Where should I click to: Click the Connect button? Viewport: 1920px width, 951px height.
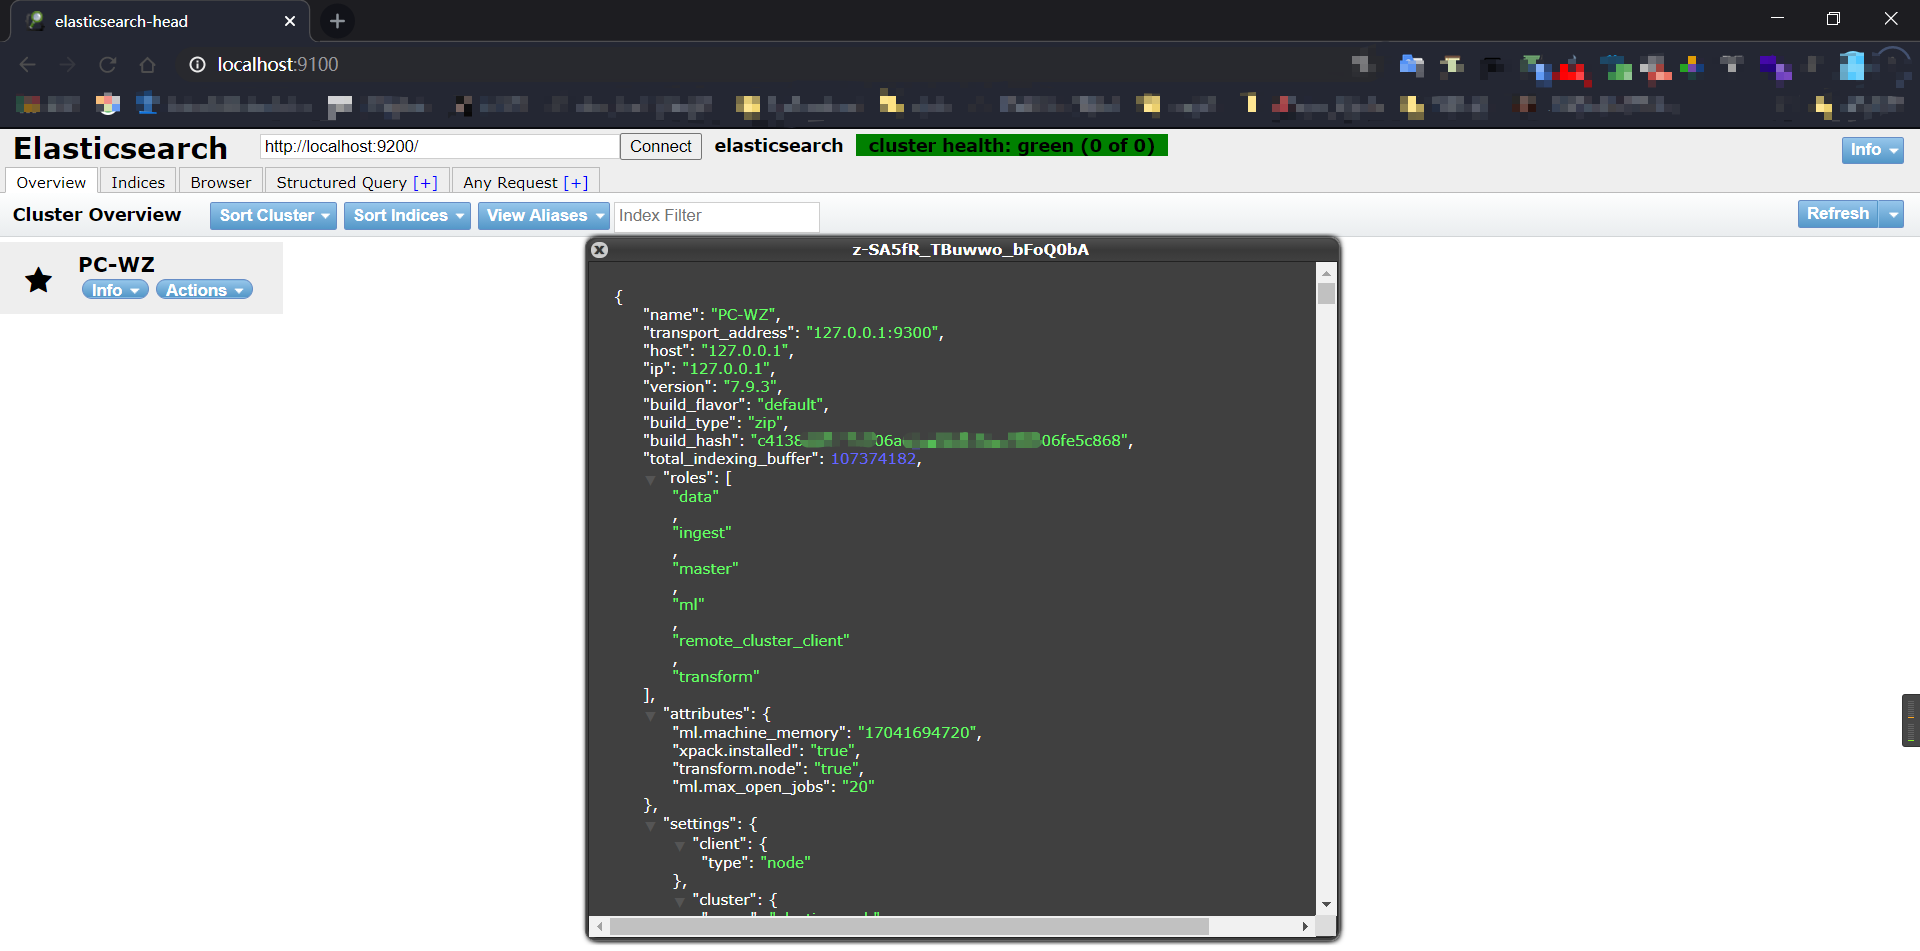click(660, 146)
